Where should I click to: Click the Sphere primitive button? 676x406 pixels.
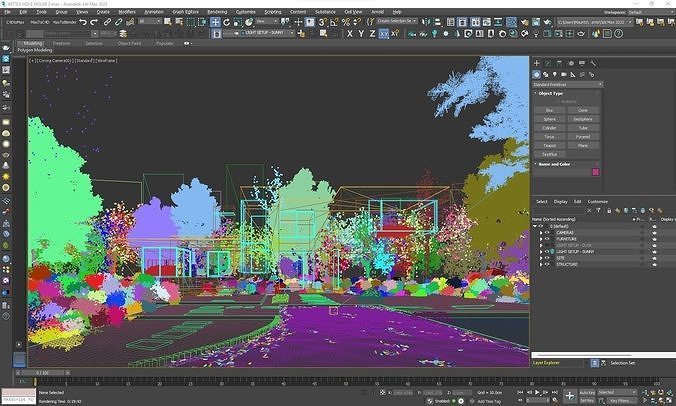point(549,119)
